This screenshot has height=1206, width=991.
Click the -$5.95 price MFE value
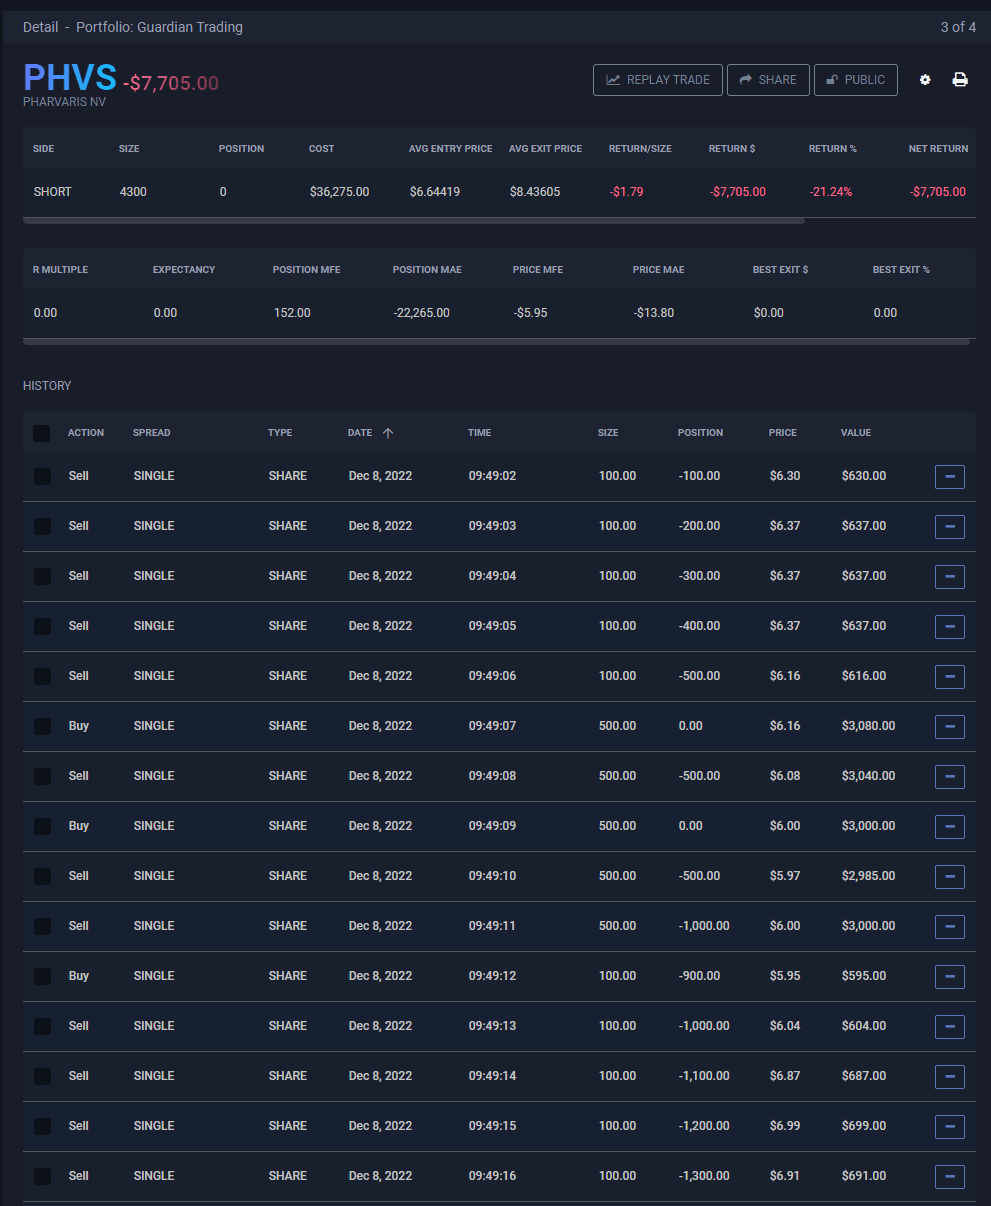click(531, 312)
